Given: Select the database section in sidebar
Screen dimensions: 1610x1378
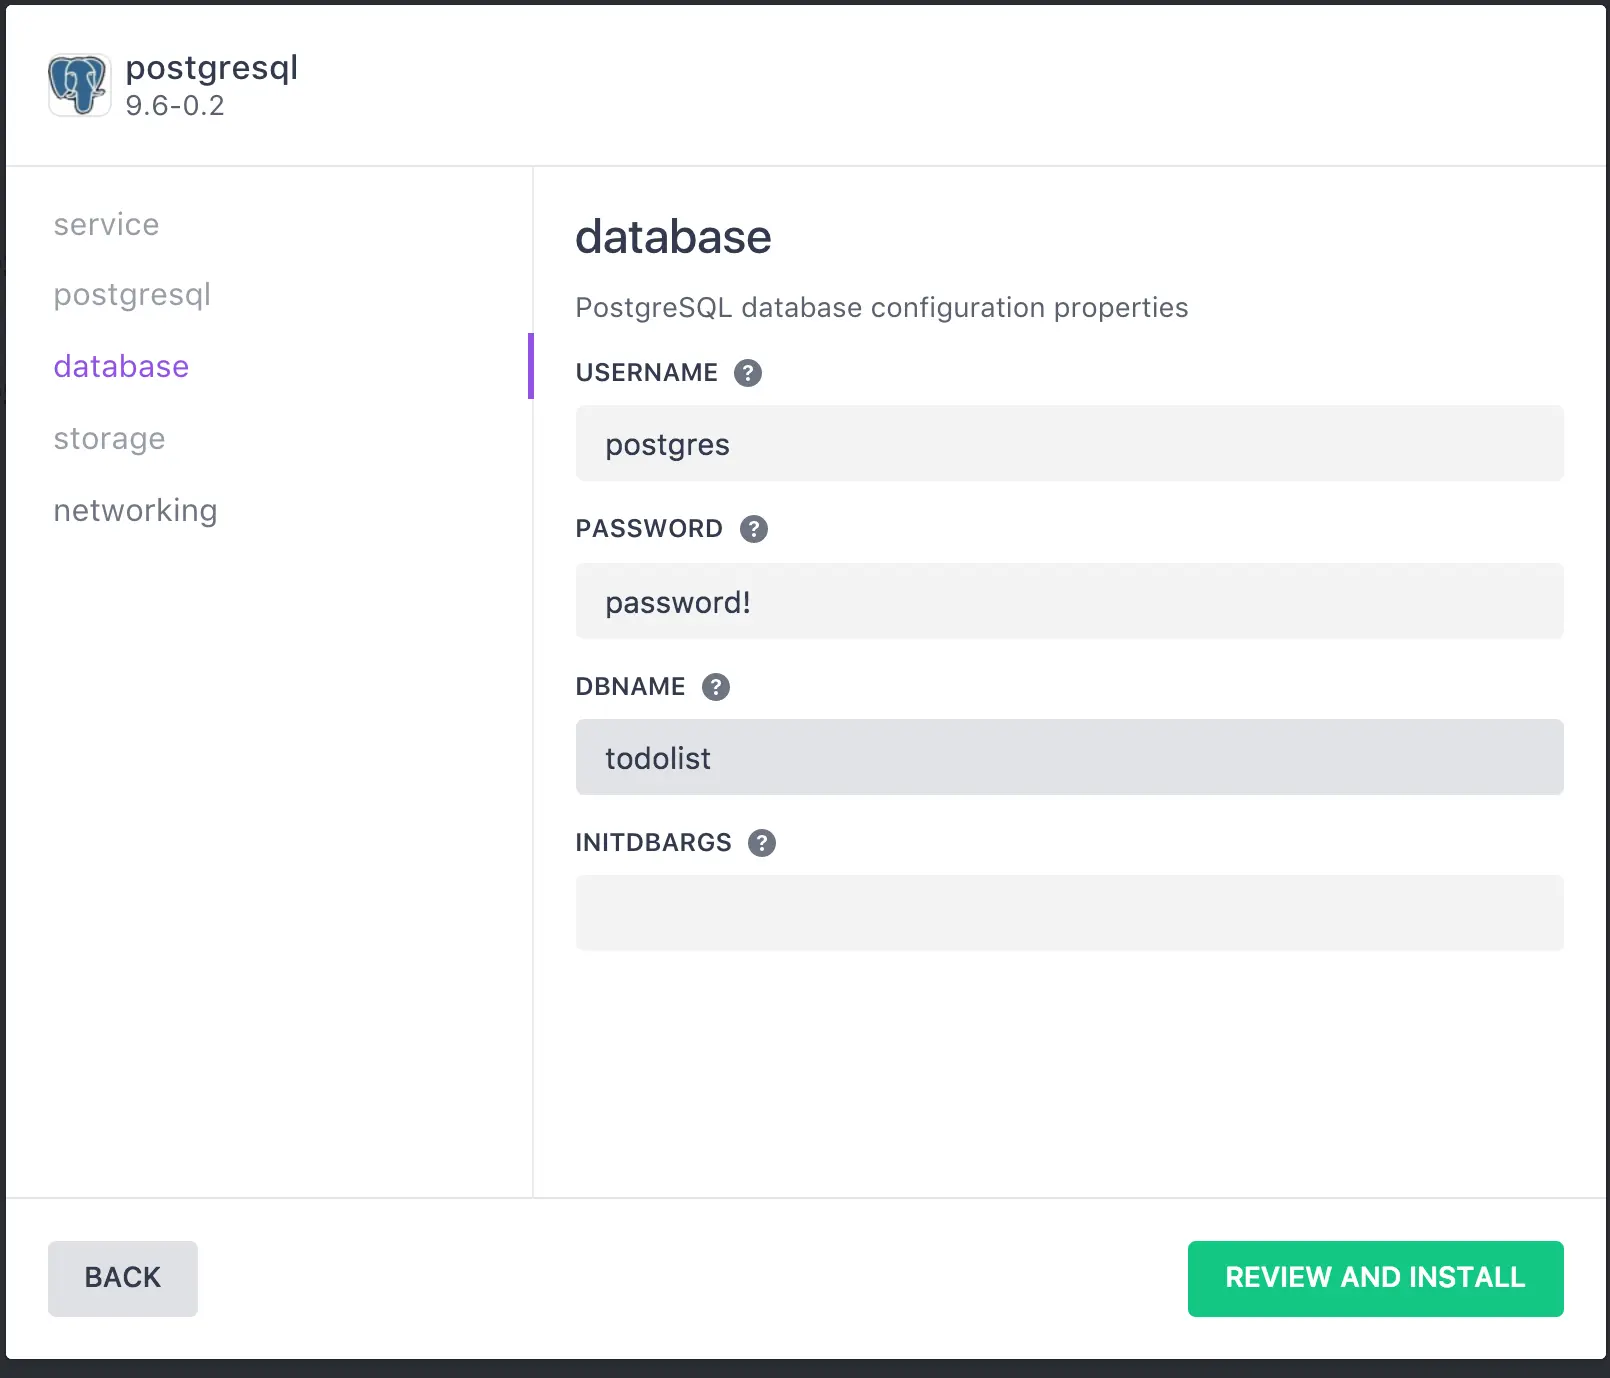Looking at the screenshot, I should tap(121, 366).
